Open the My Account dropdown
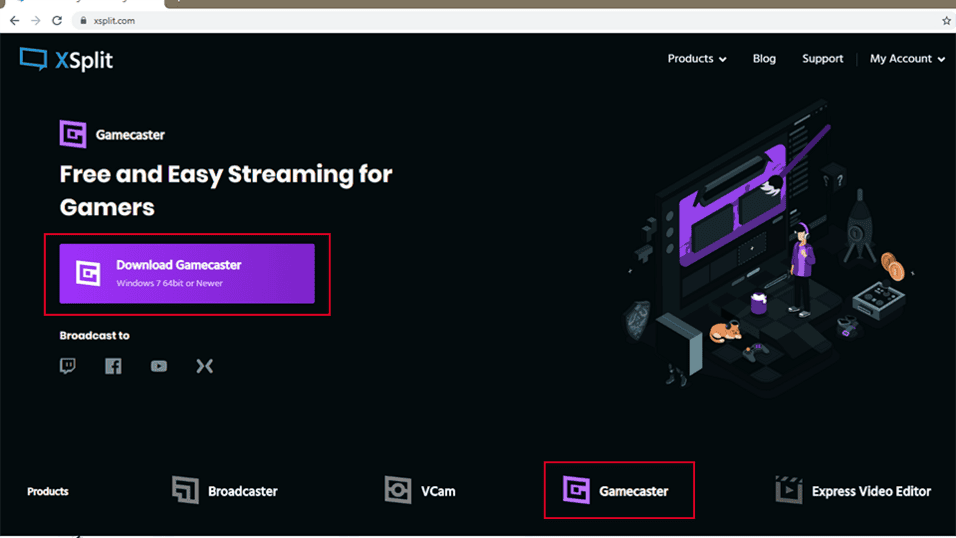 pos(906,59)
